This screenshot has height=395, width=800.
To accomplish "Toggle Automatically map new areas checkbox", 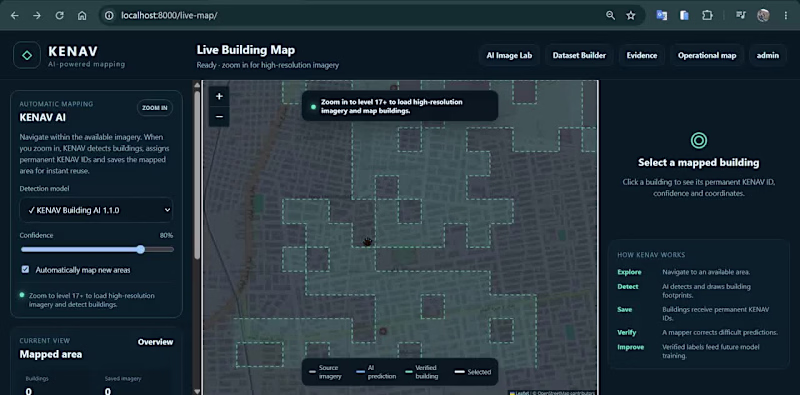I will [x=25, y=269].
